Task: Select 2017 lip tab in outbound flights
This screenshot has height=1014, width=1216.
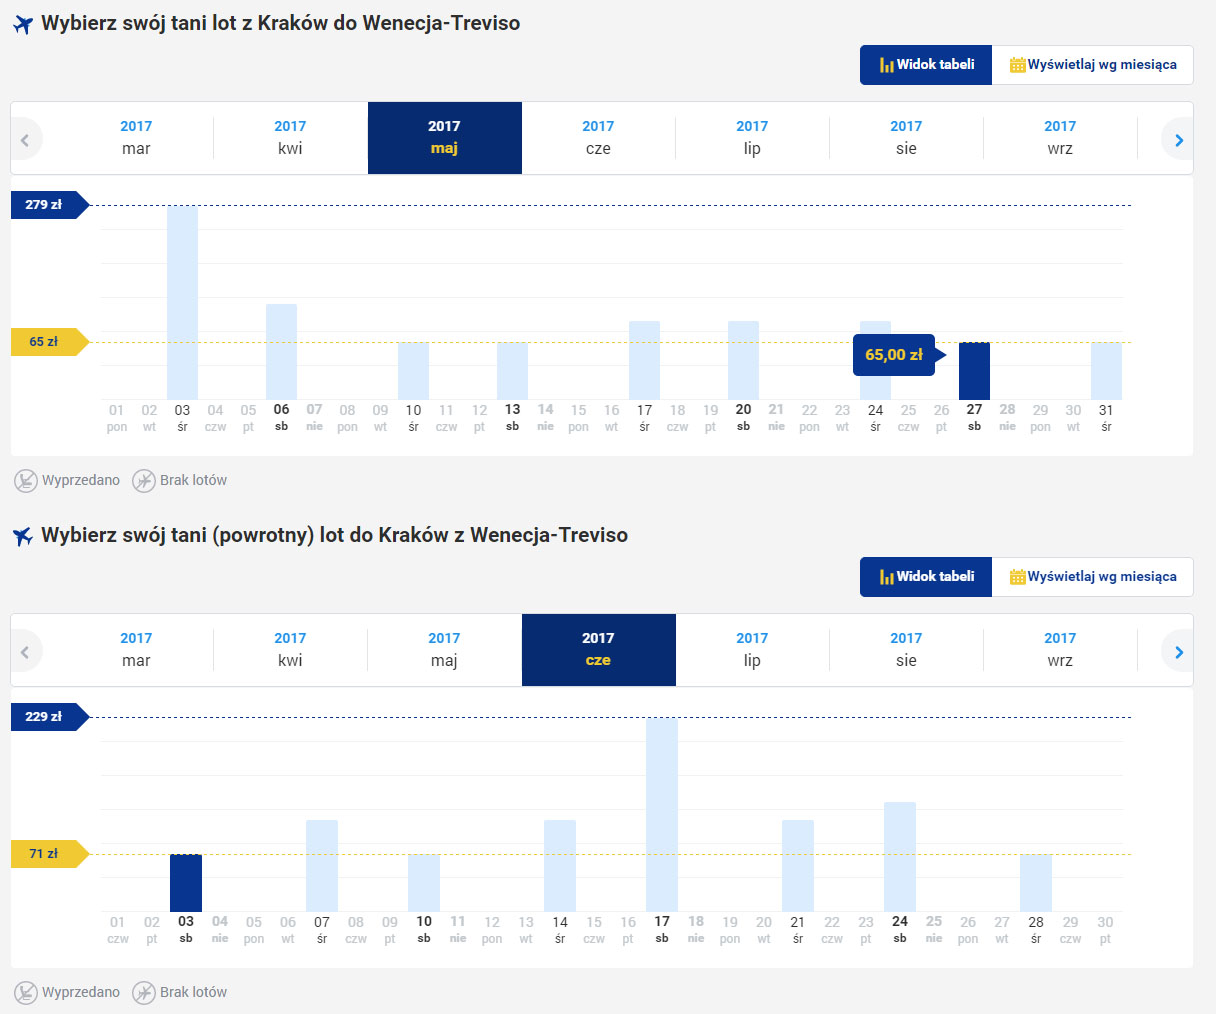Action: 752,138
